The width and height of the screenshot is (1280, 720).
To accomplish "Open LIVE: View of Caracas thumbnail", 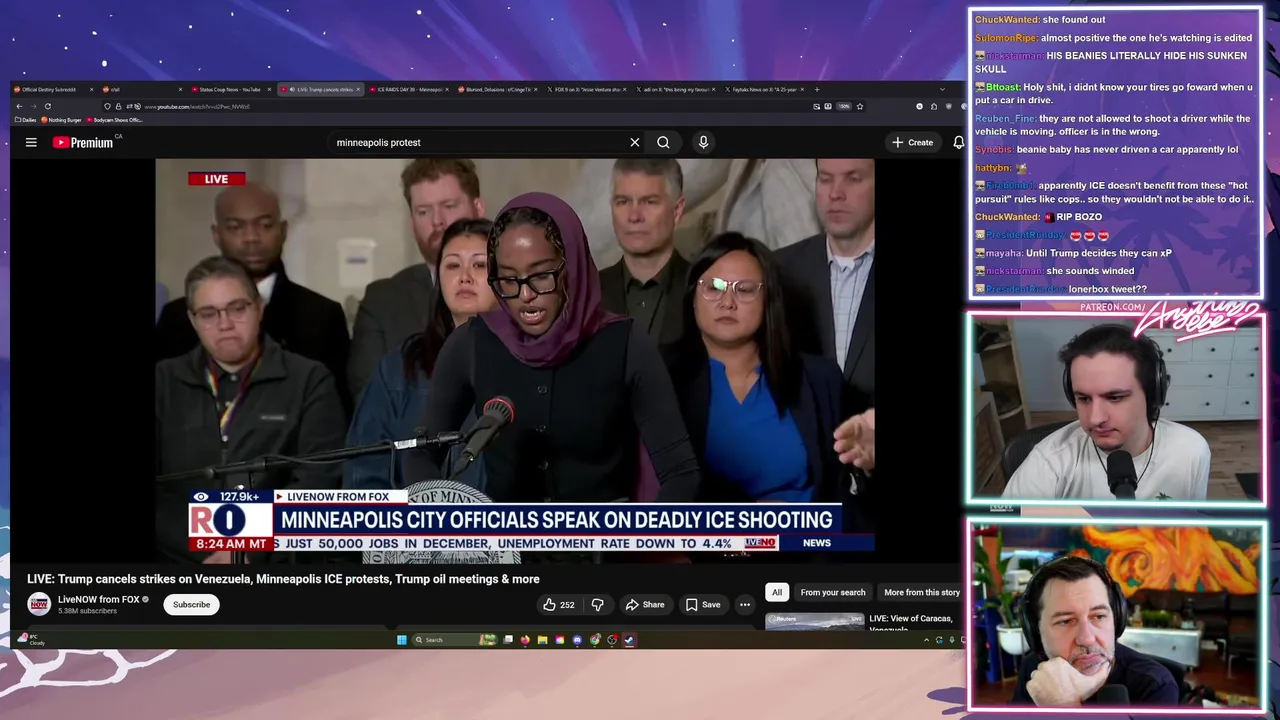I will [x=814, y=622].
